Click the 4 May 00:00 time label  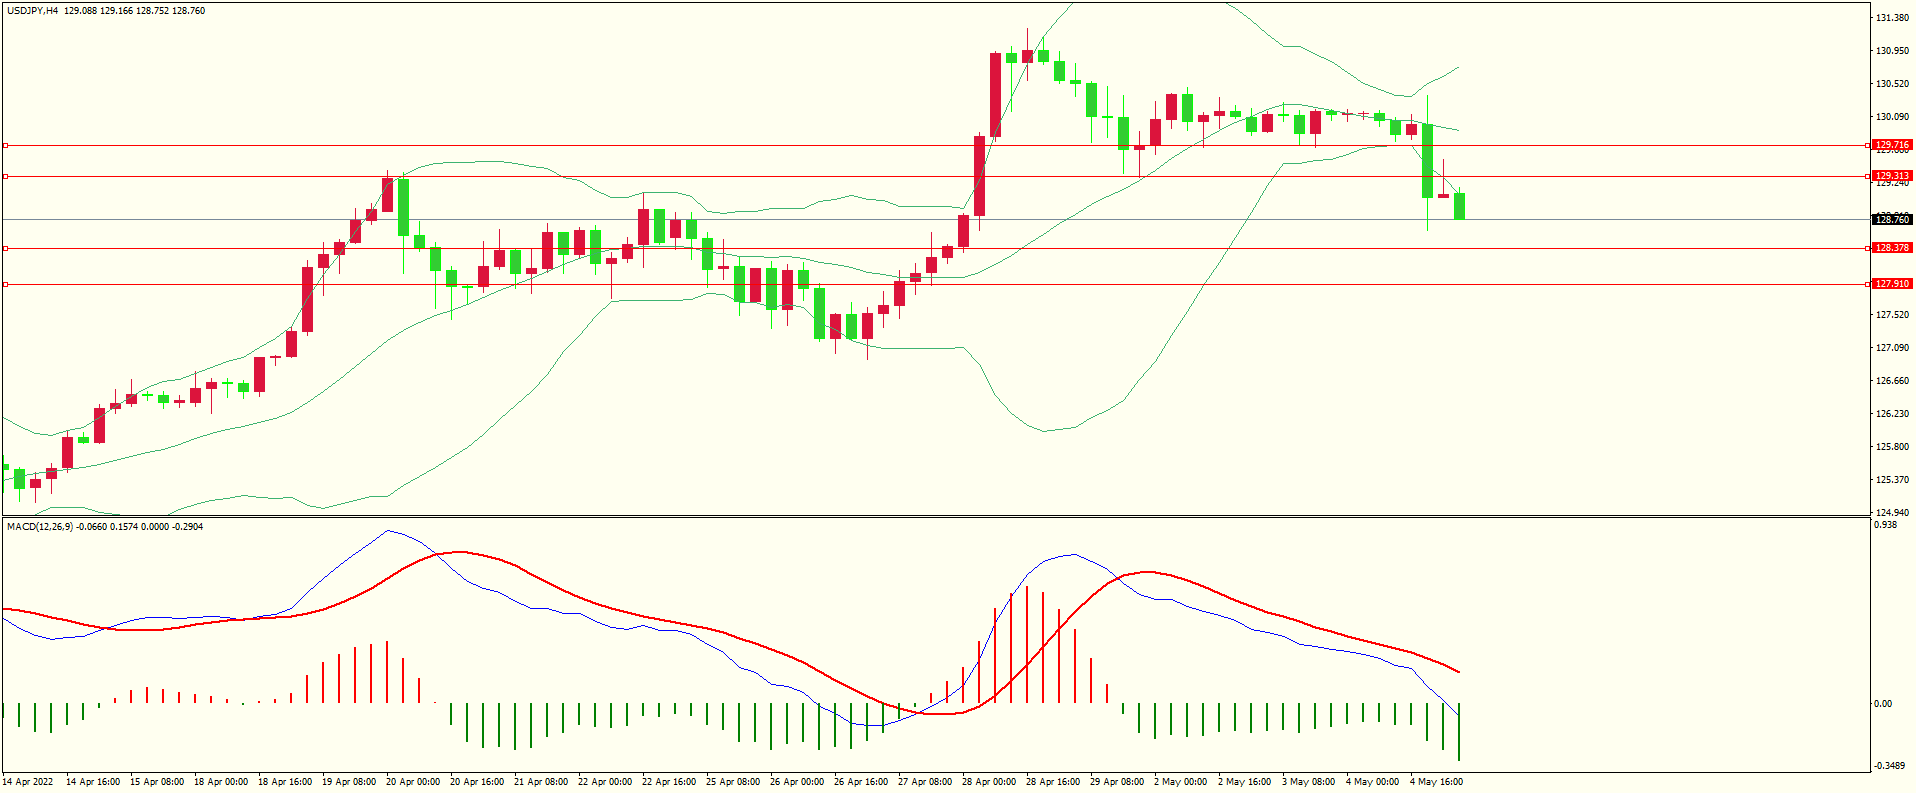(1372, 782)
